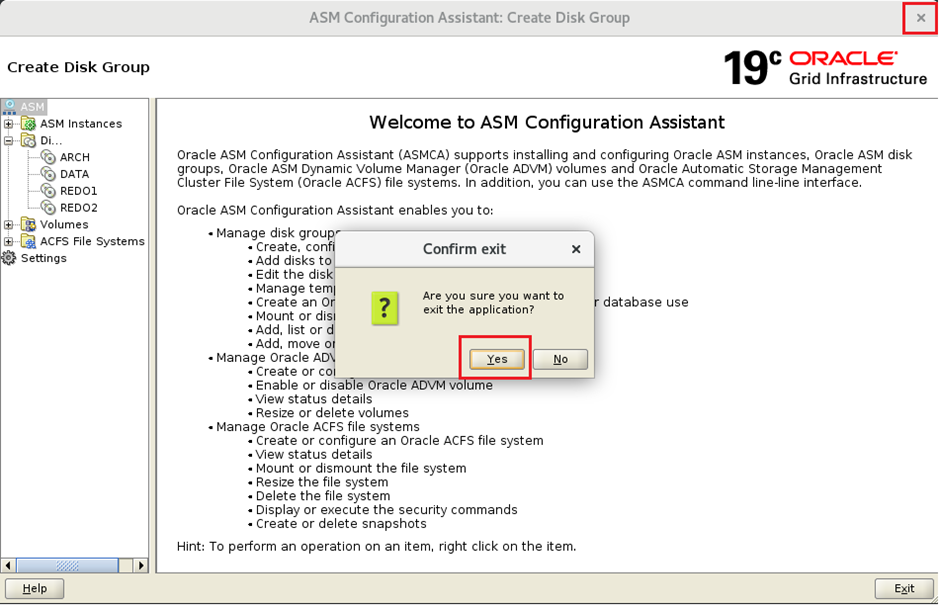Cancel exit with No button
Image resolution: width=939 pixels, height=609 pixels.
[x=560, y=359]
